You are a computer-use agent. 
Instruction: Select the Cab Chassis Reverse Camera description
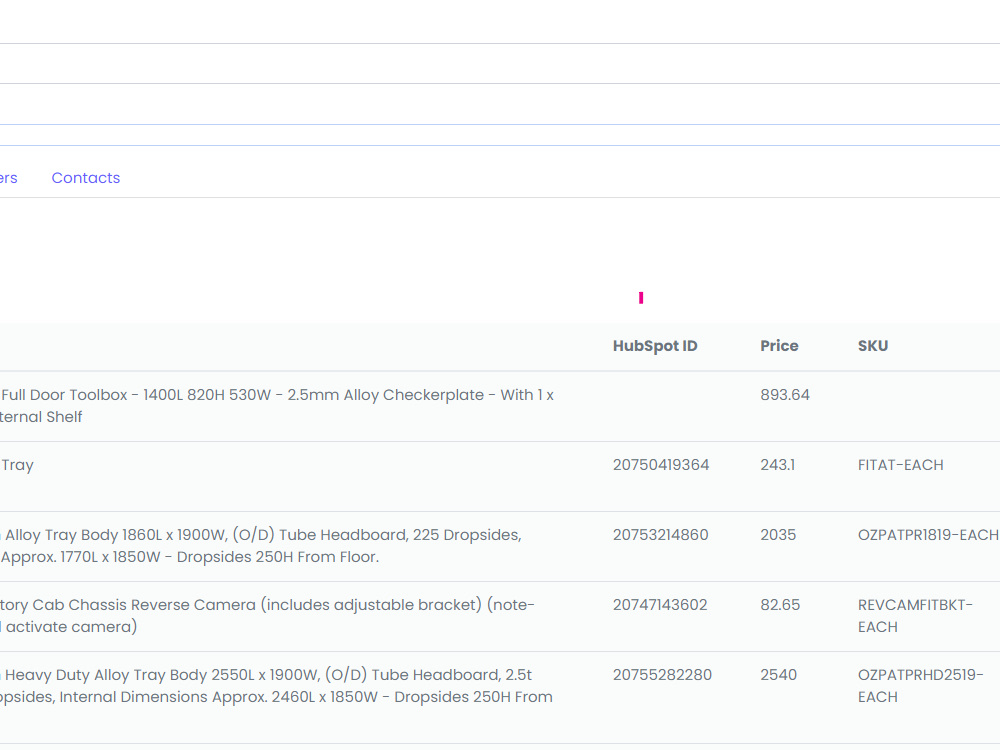point(267,616)
